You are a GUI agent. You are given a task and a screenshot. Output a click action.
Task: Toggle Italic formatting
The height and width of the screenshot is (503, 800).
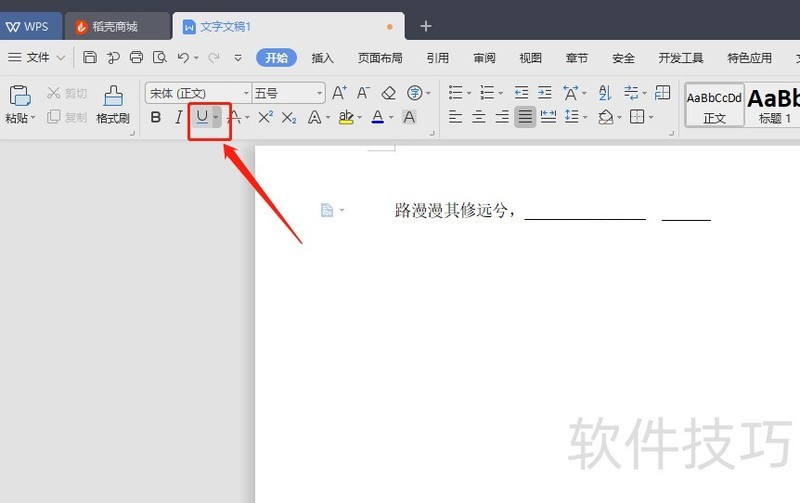[x=179, y=117]
